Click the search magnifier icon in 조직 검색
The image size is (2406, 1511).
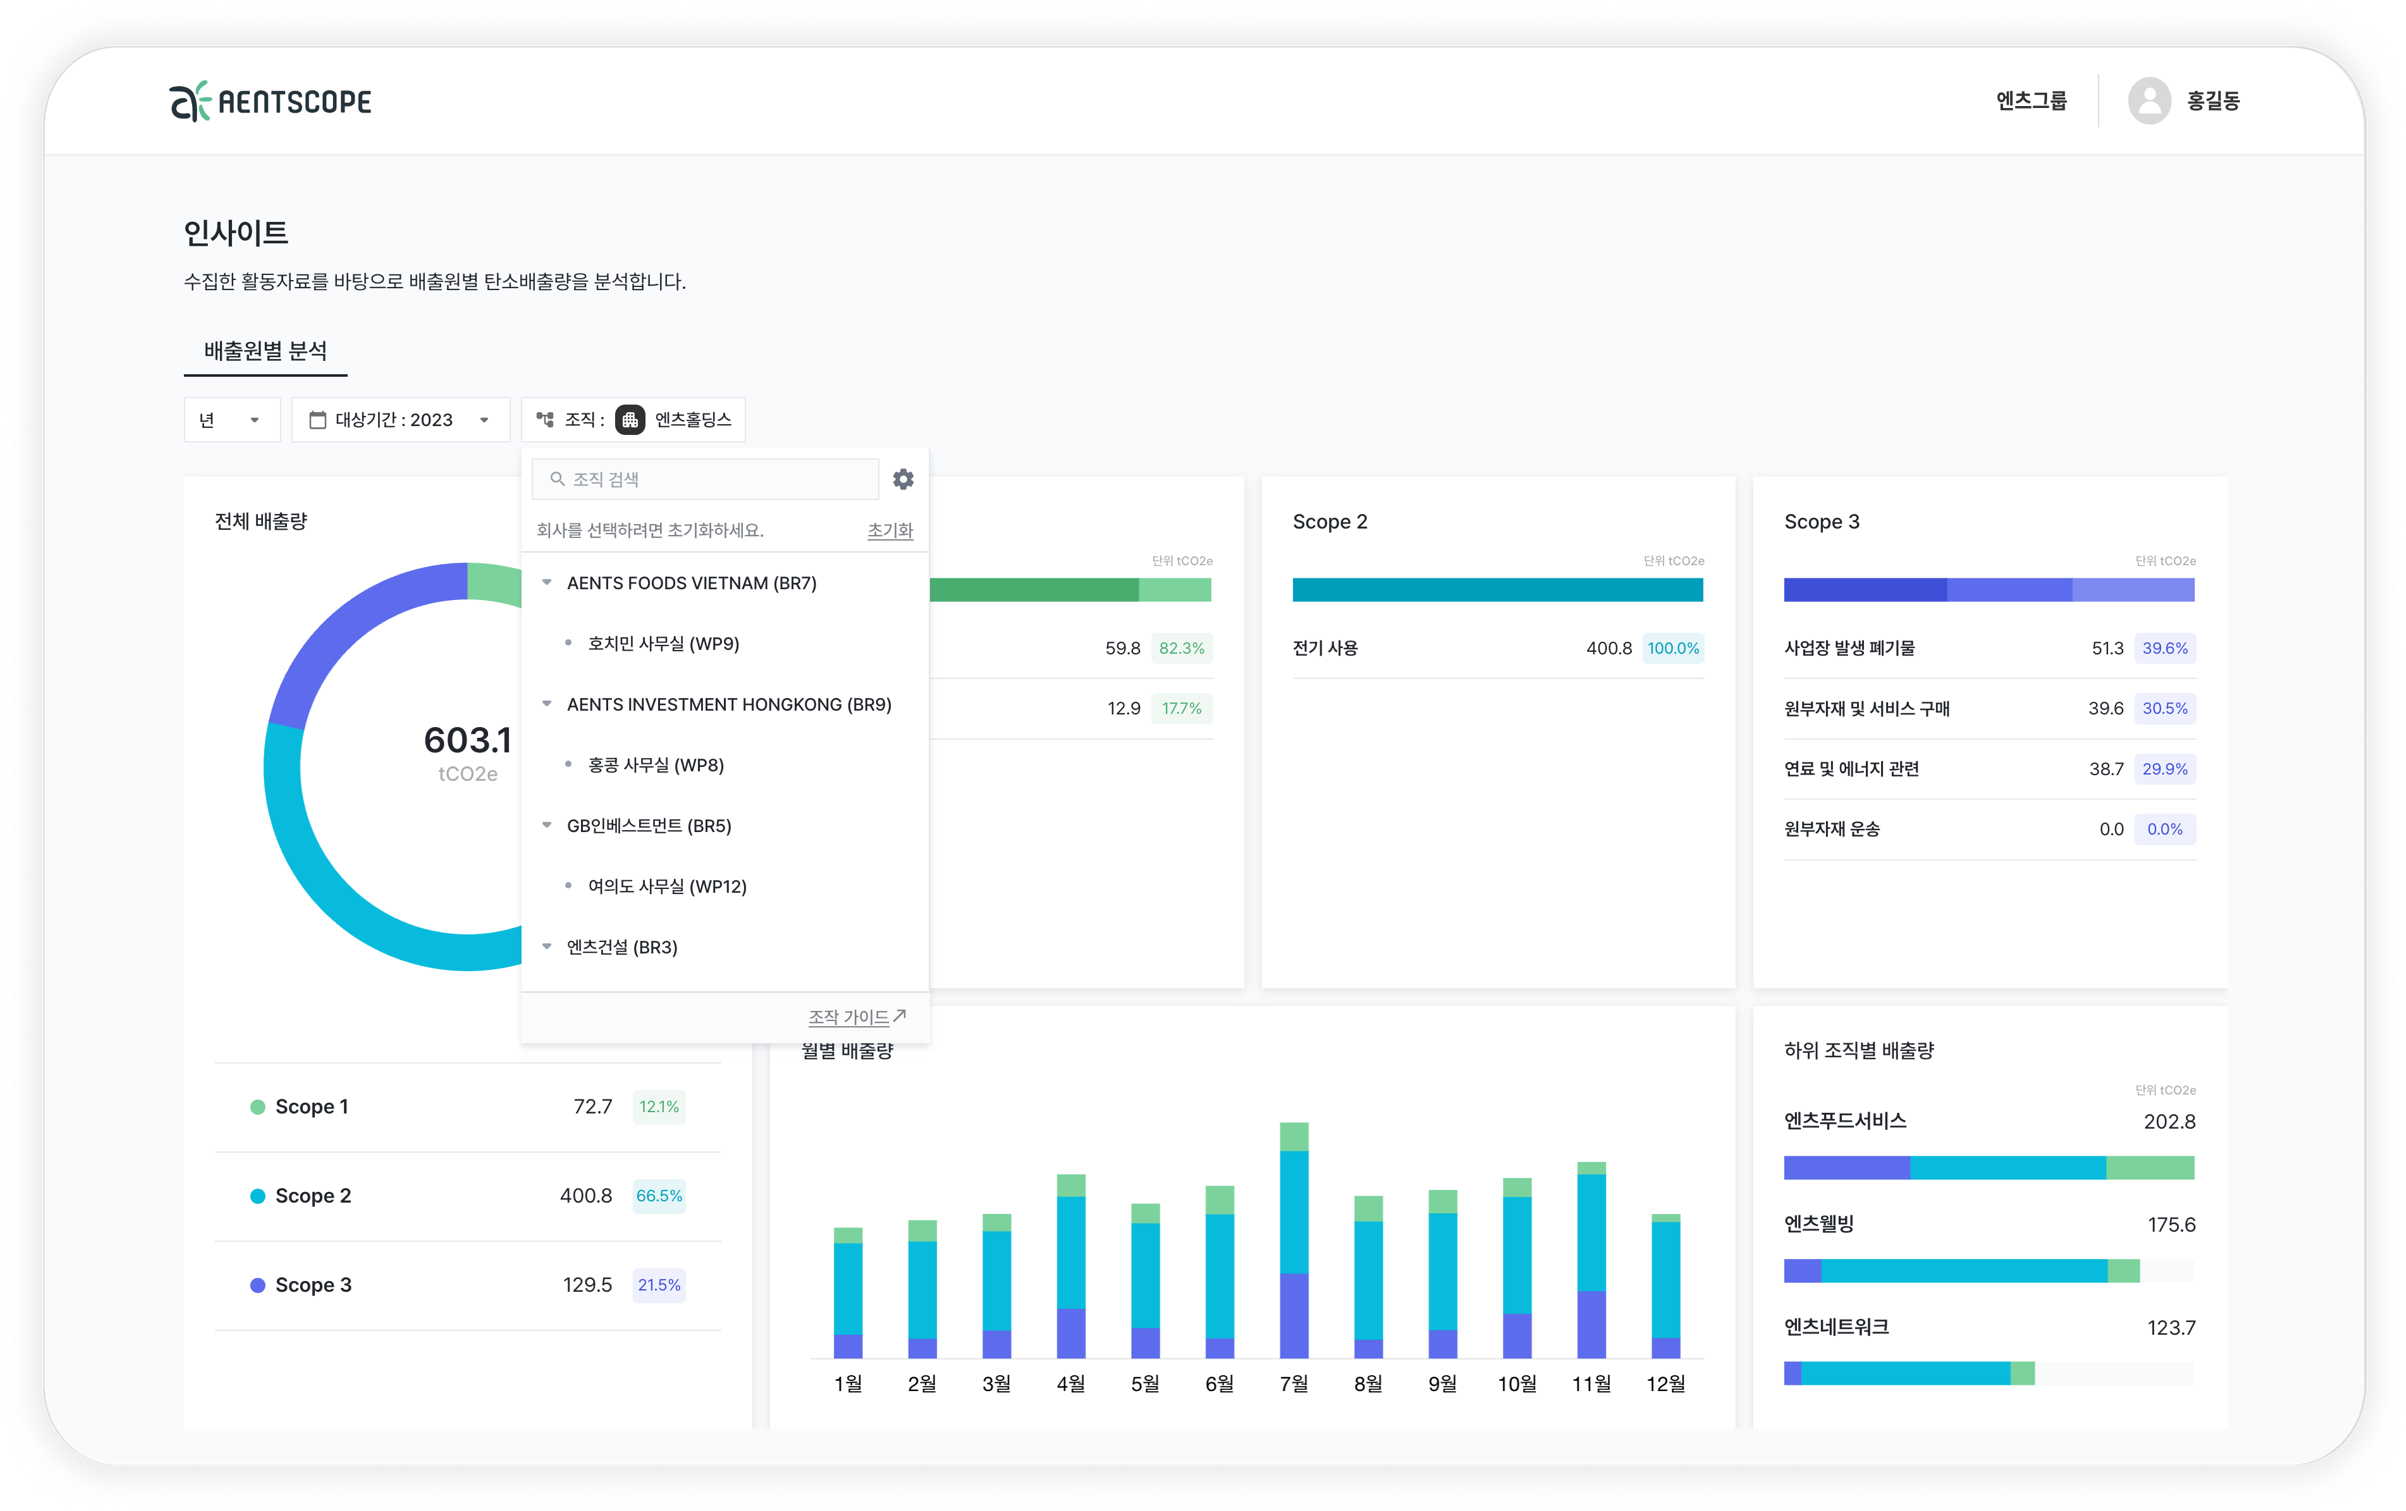pos(558,479)
